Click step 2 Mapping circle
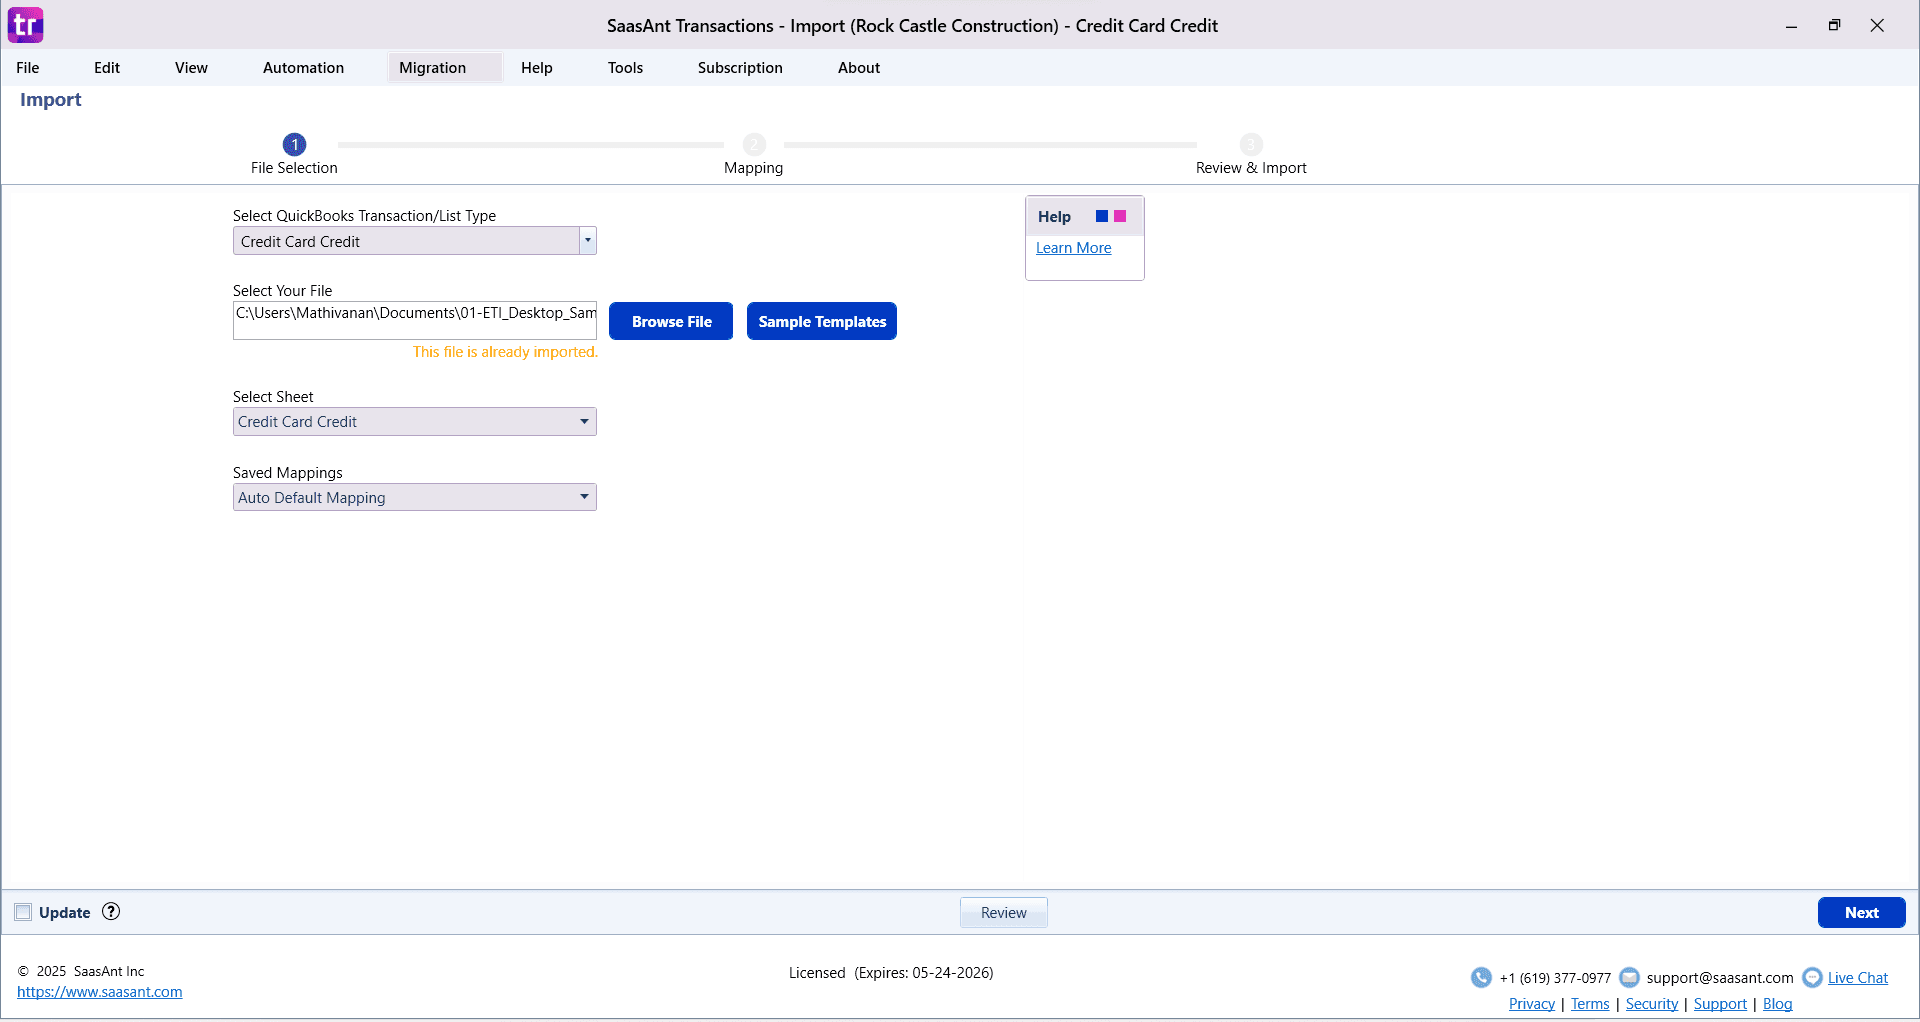Image resolution: width=1920 pixels, height=1022 pixels. tap(754, 144)
